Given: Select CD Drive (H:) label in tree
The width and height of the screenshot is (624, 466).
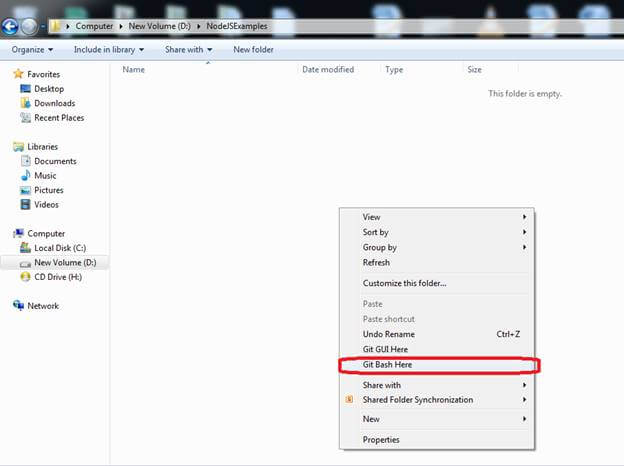Looking at the screenshot, I should 58,277.
